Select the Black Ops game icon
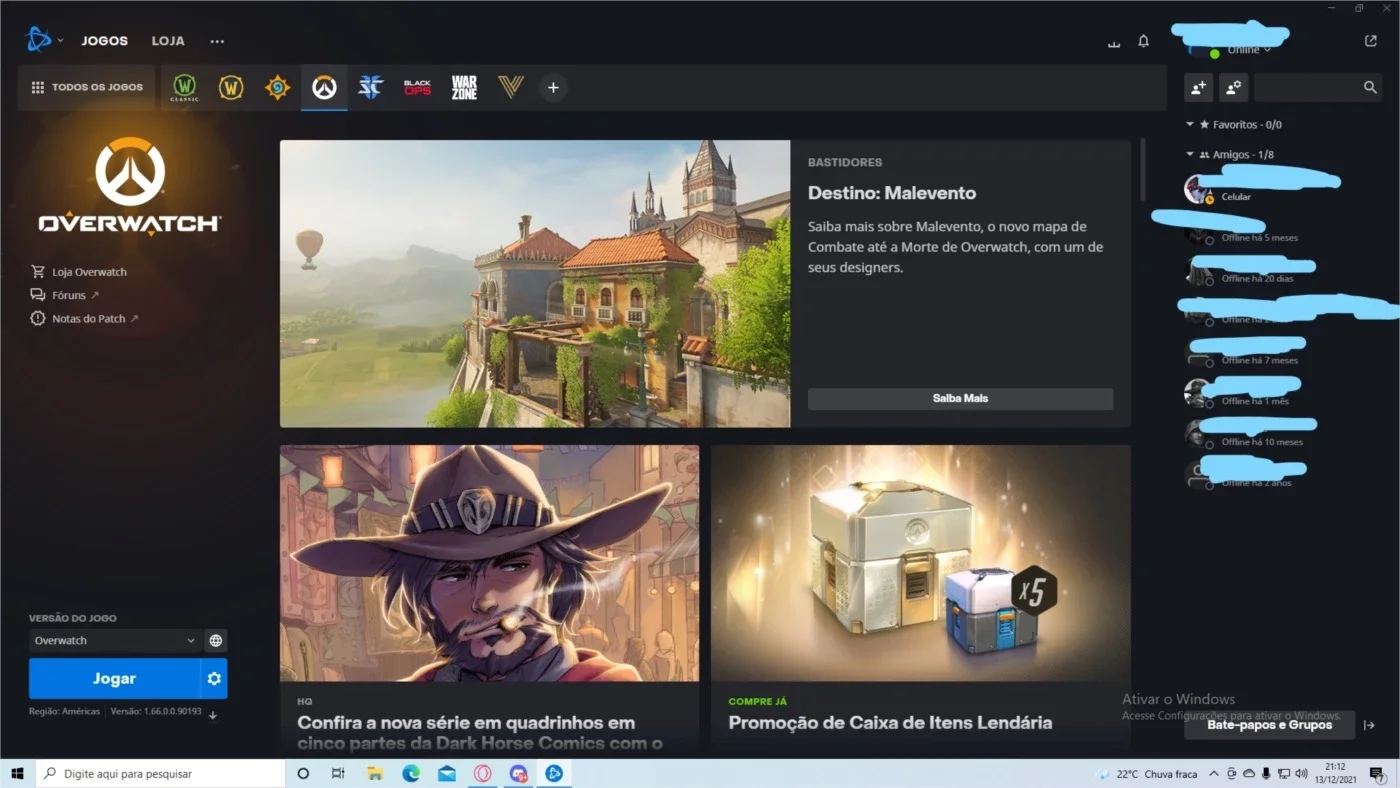The image size is (1400, 788). pyautogui.click(x=417, y=87)
